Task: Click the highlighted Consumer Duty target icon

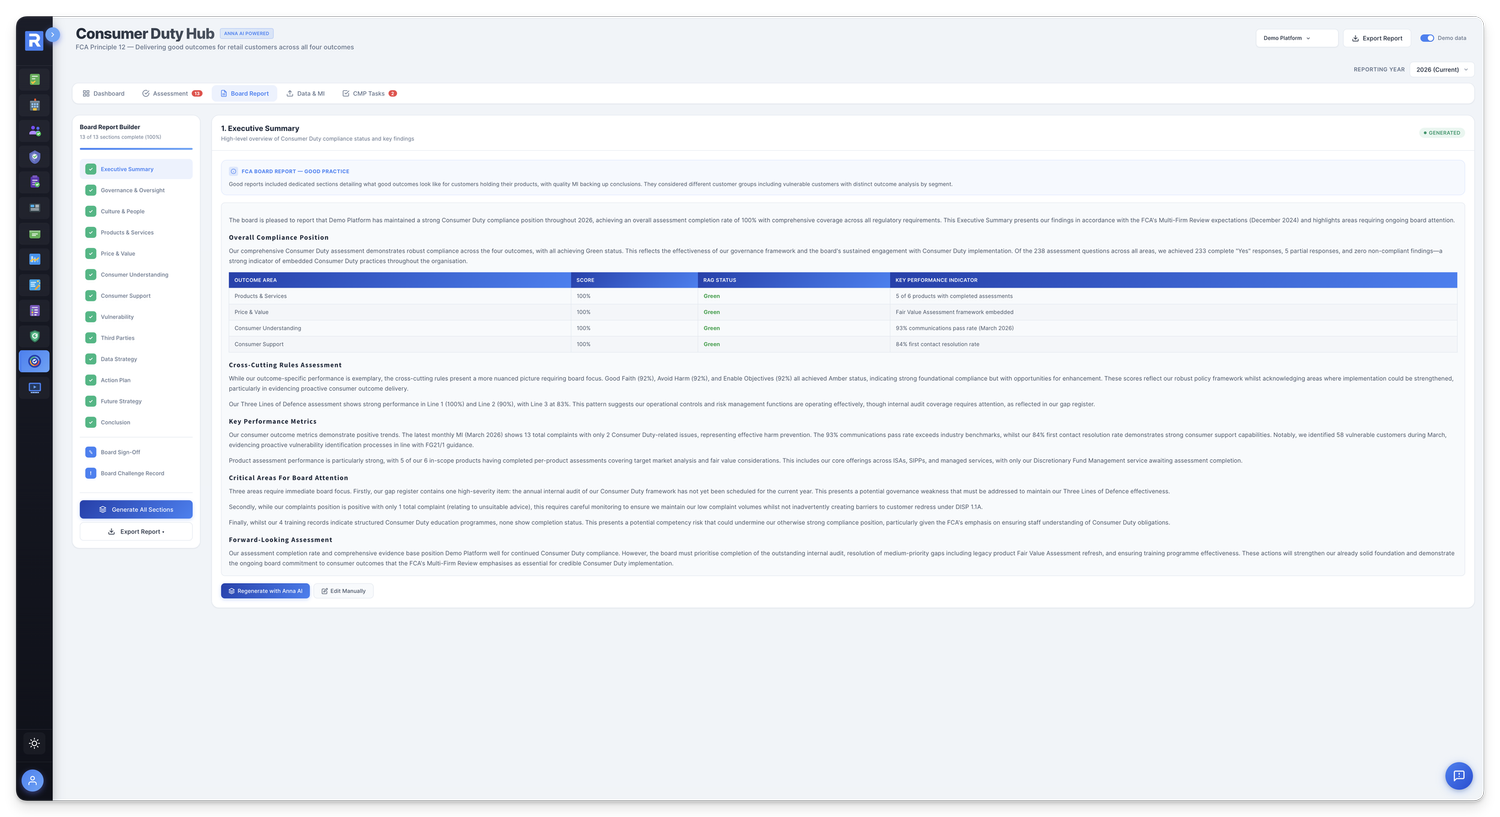Action: (34, 361)
